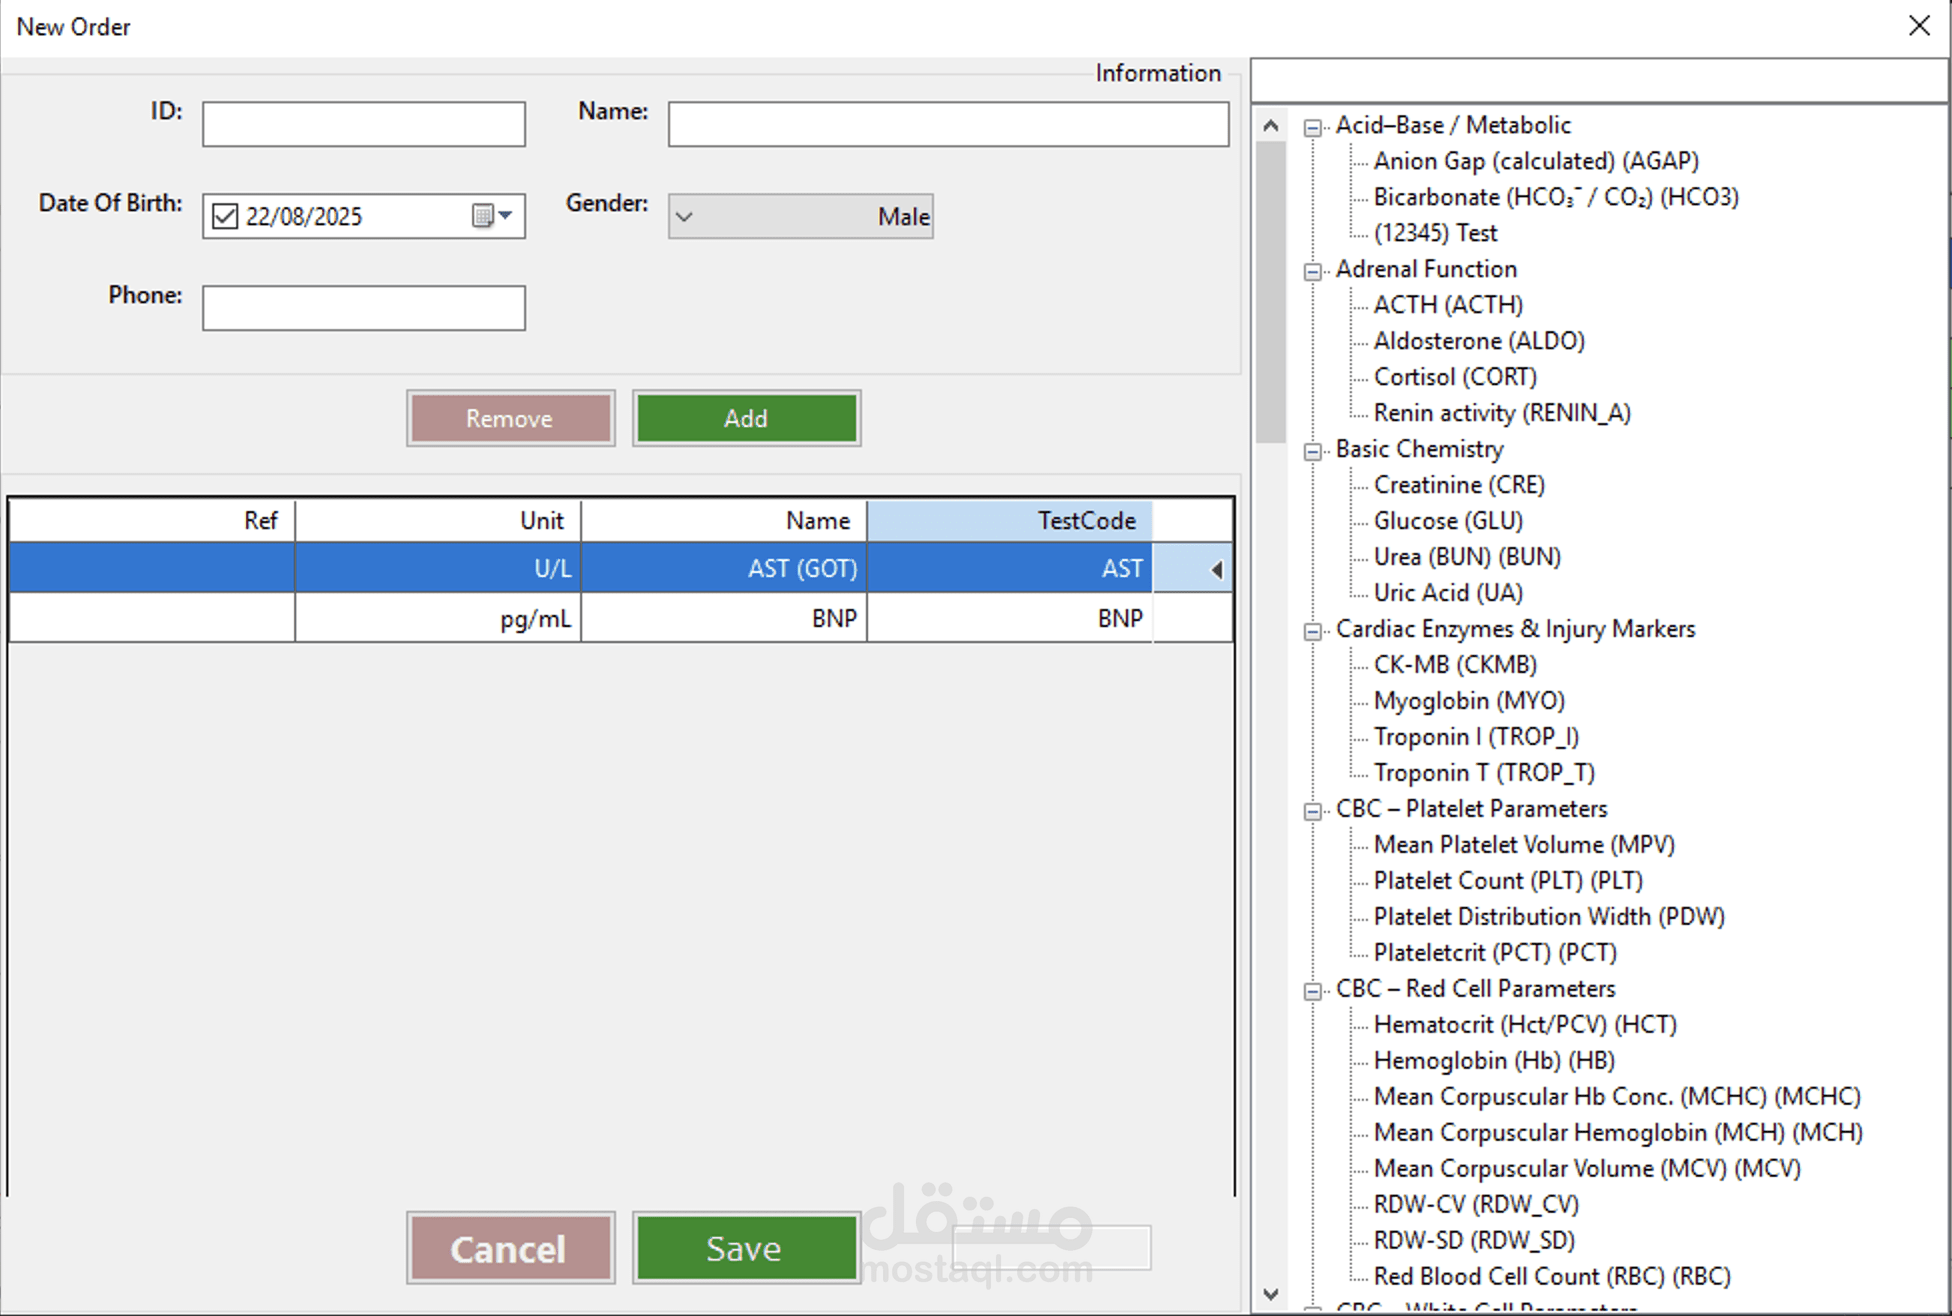Click the scroll up arrow of test list
The height and width of the screenshot is (1316, 1952).
[x=1270, y=126]
